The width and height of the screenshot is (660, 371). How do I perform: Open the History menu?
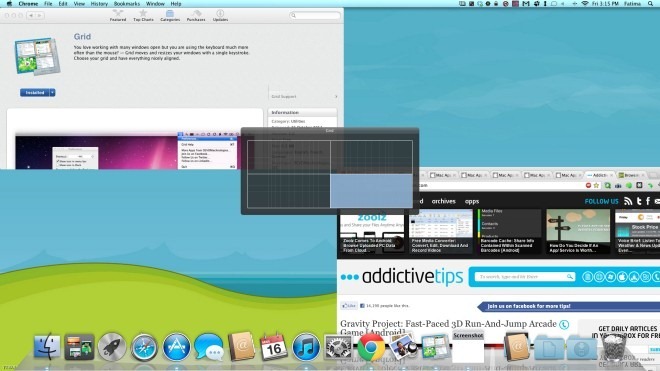[99, 4]
